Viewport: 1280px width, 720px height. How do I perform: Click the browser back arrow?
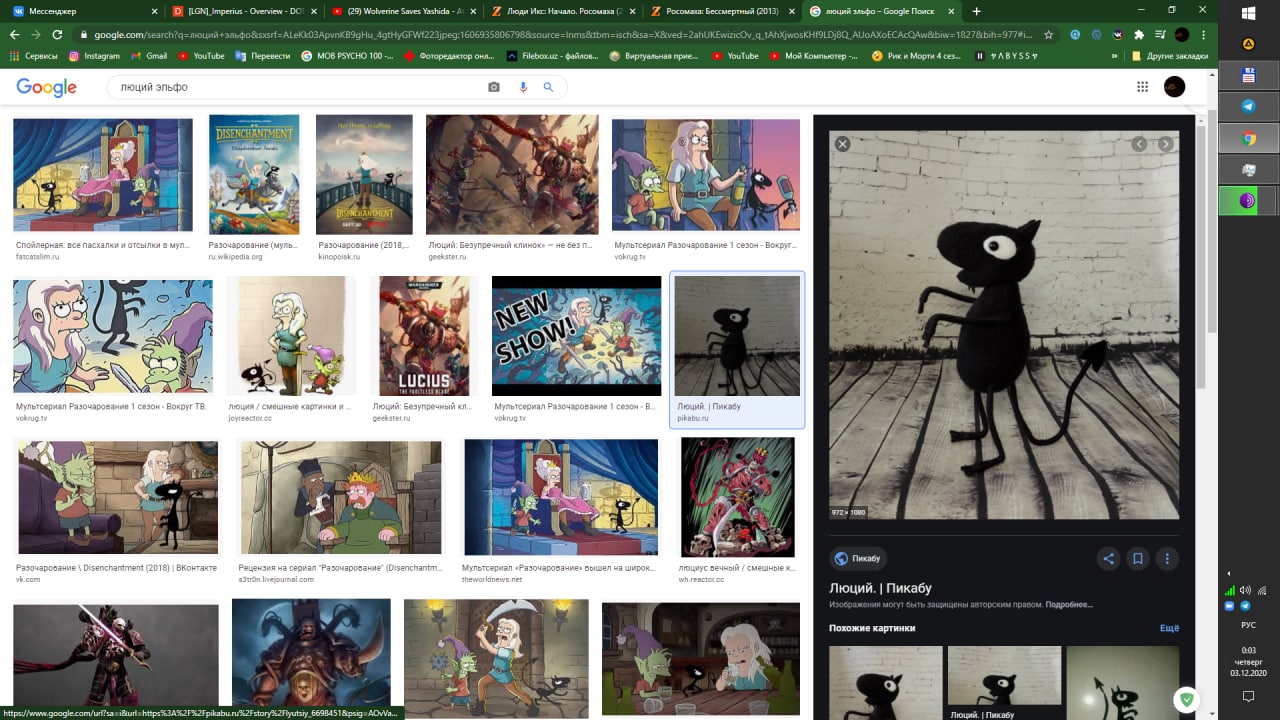click(14, 34)
